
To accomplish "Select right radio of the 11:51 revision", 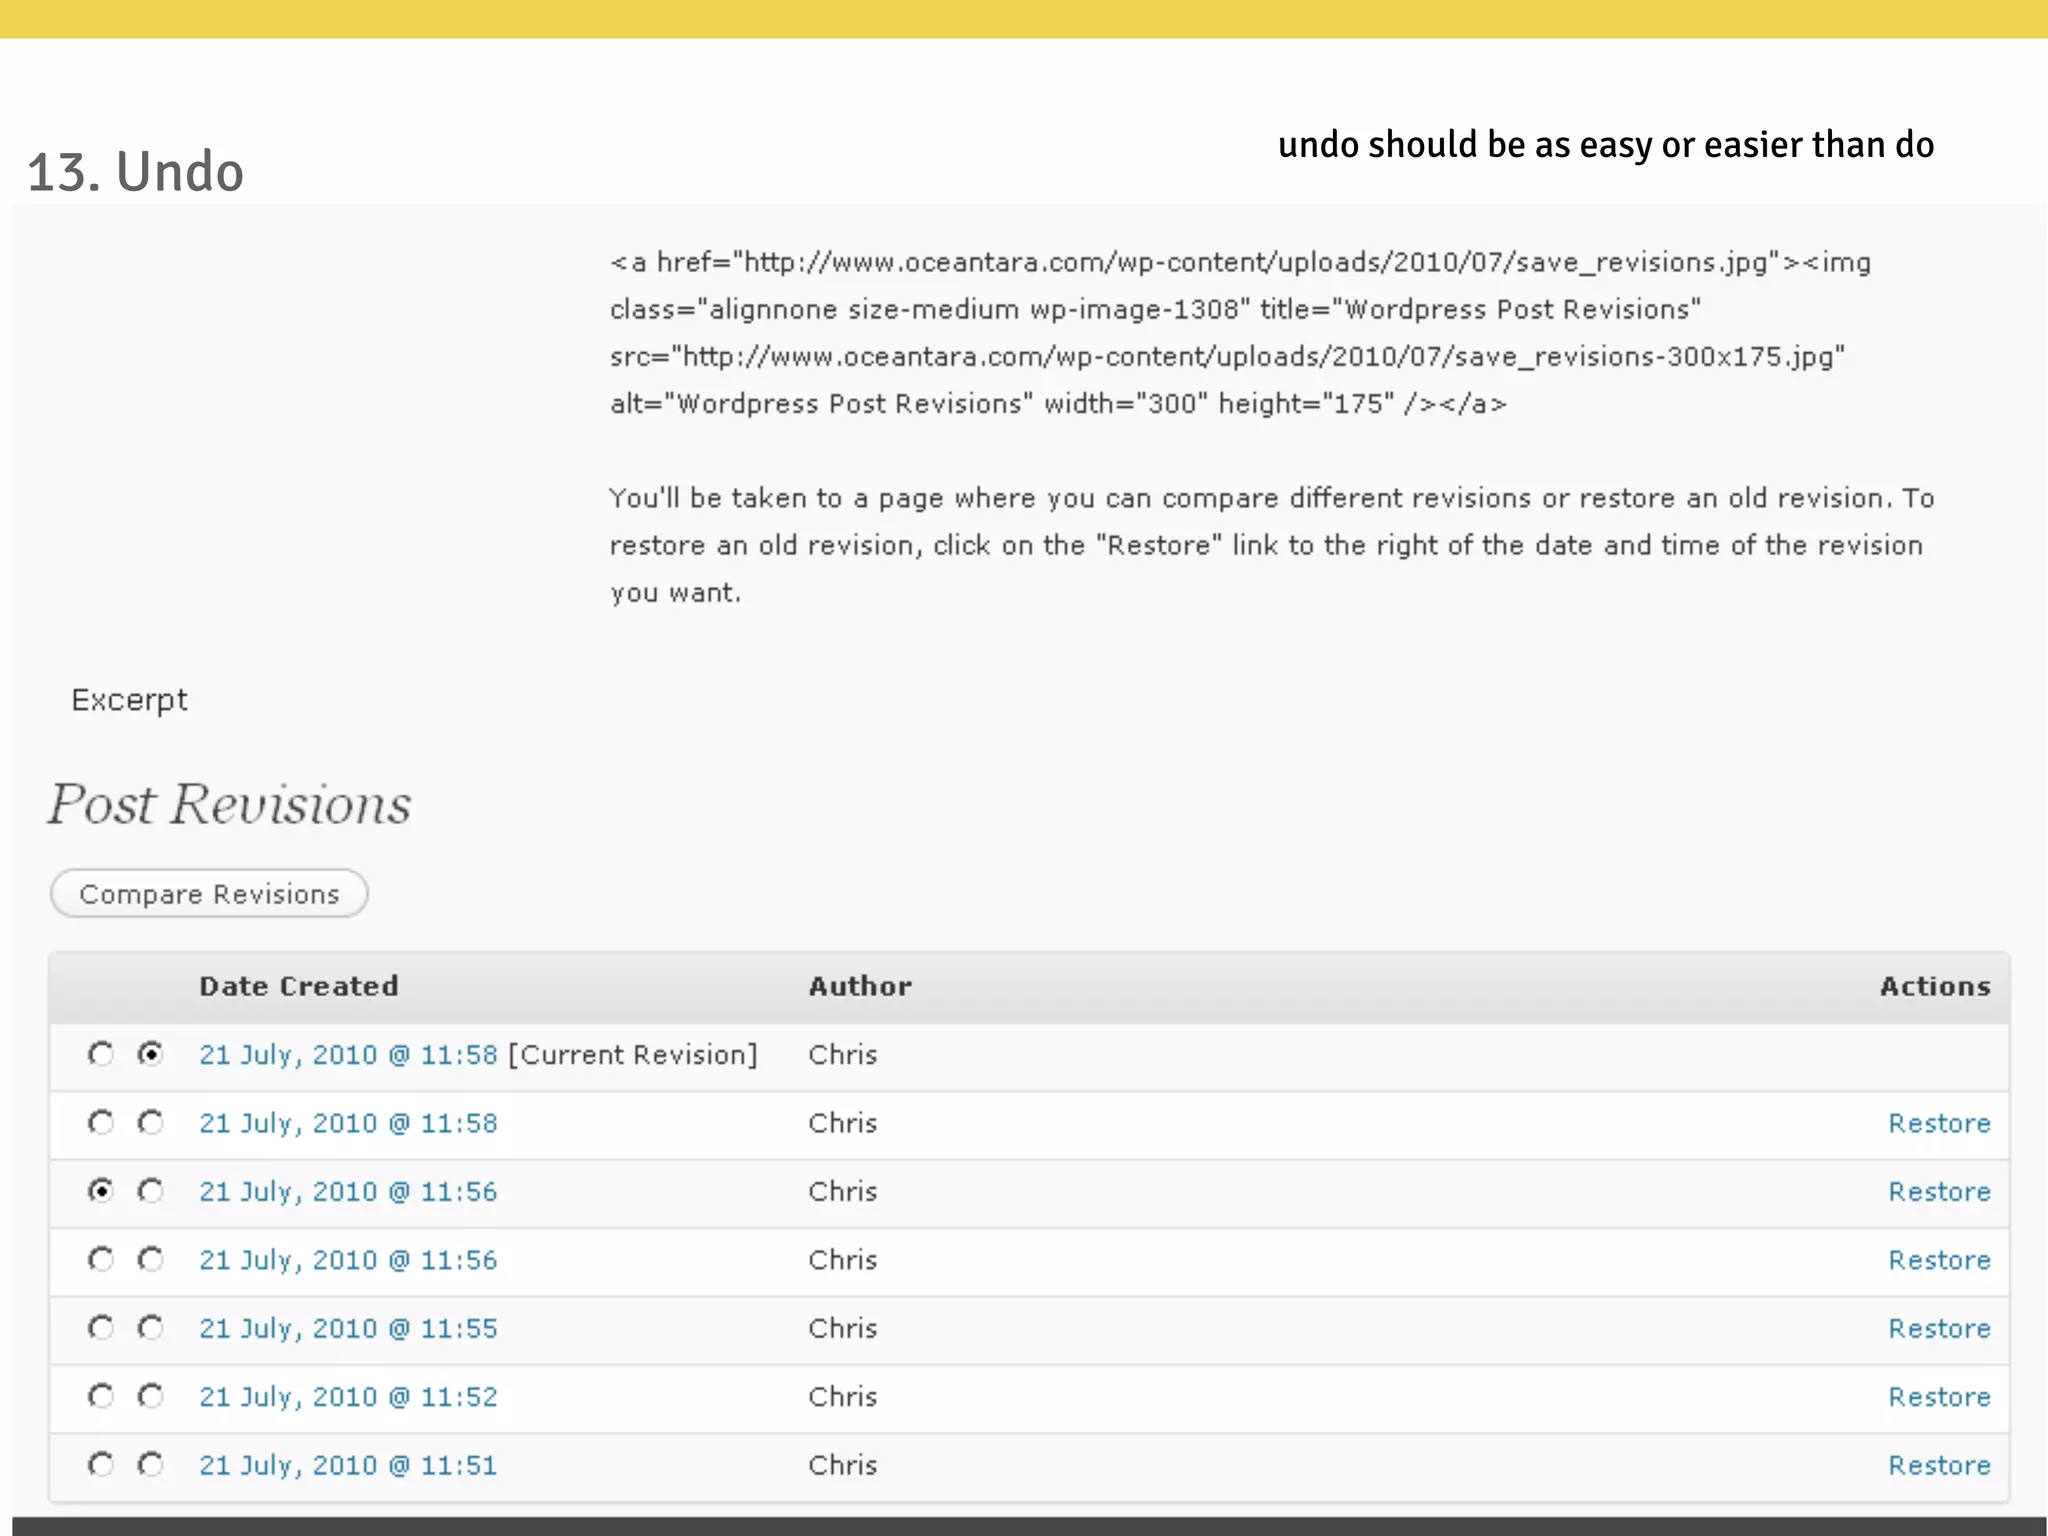I will tap(151, 1465).
